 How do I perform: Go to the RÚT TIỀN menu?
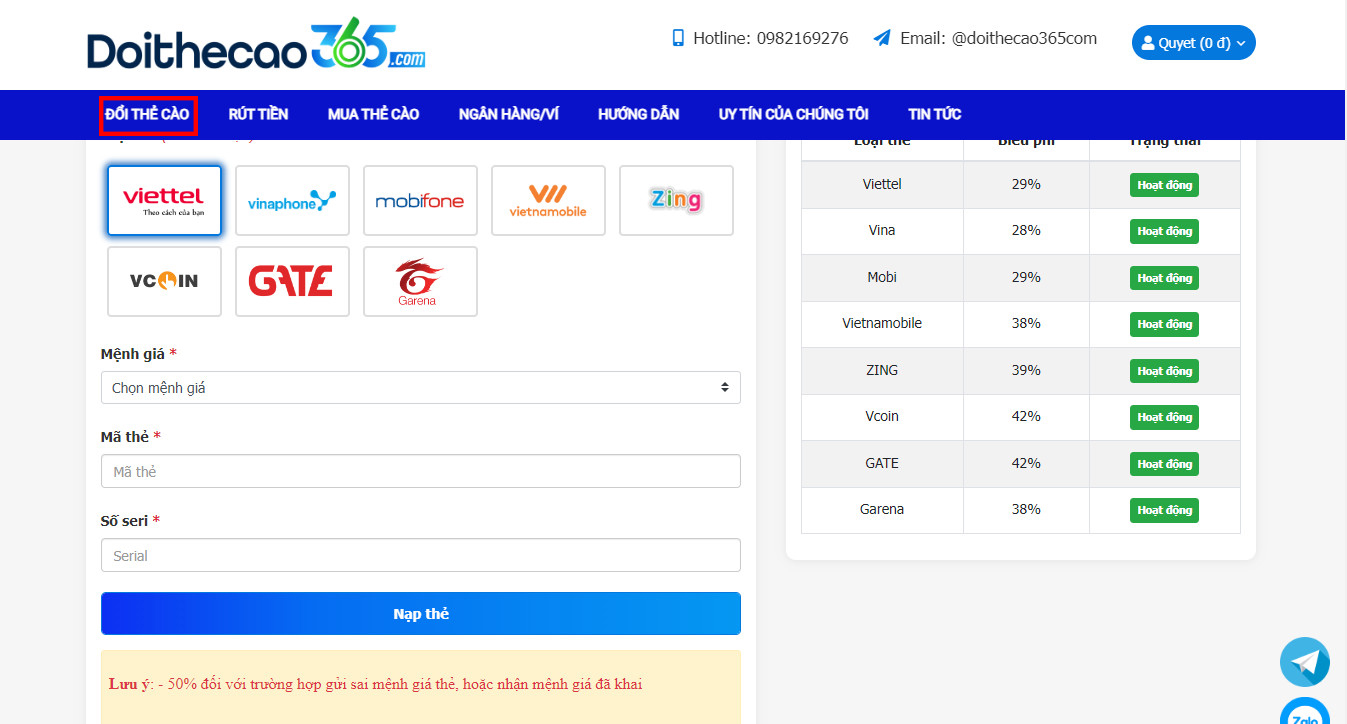[x=258, y=114]
